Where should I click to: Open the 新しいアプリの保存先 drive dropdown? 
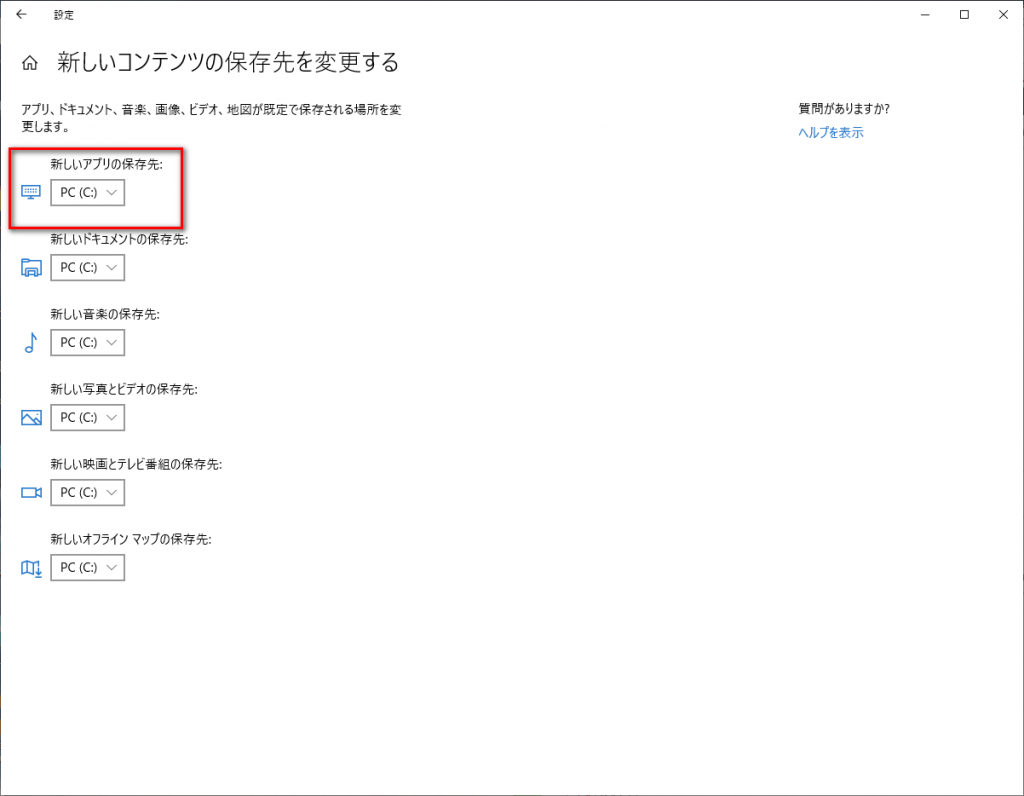(88, 192)
